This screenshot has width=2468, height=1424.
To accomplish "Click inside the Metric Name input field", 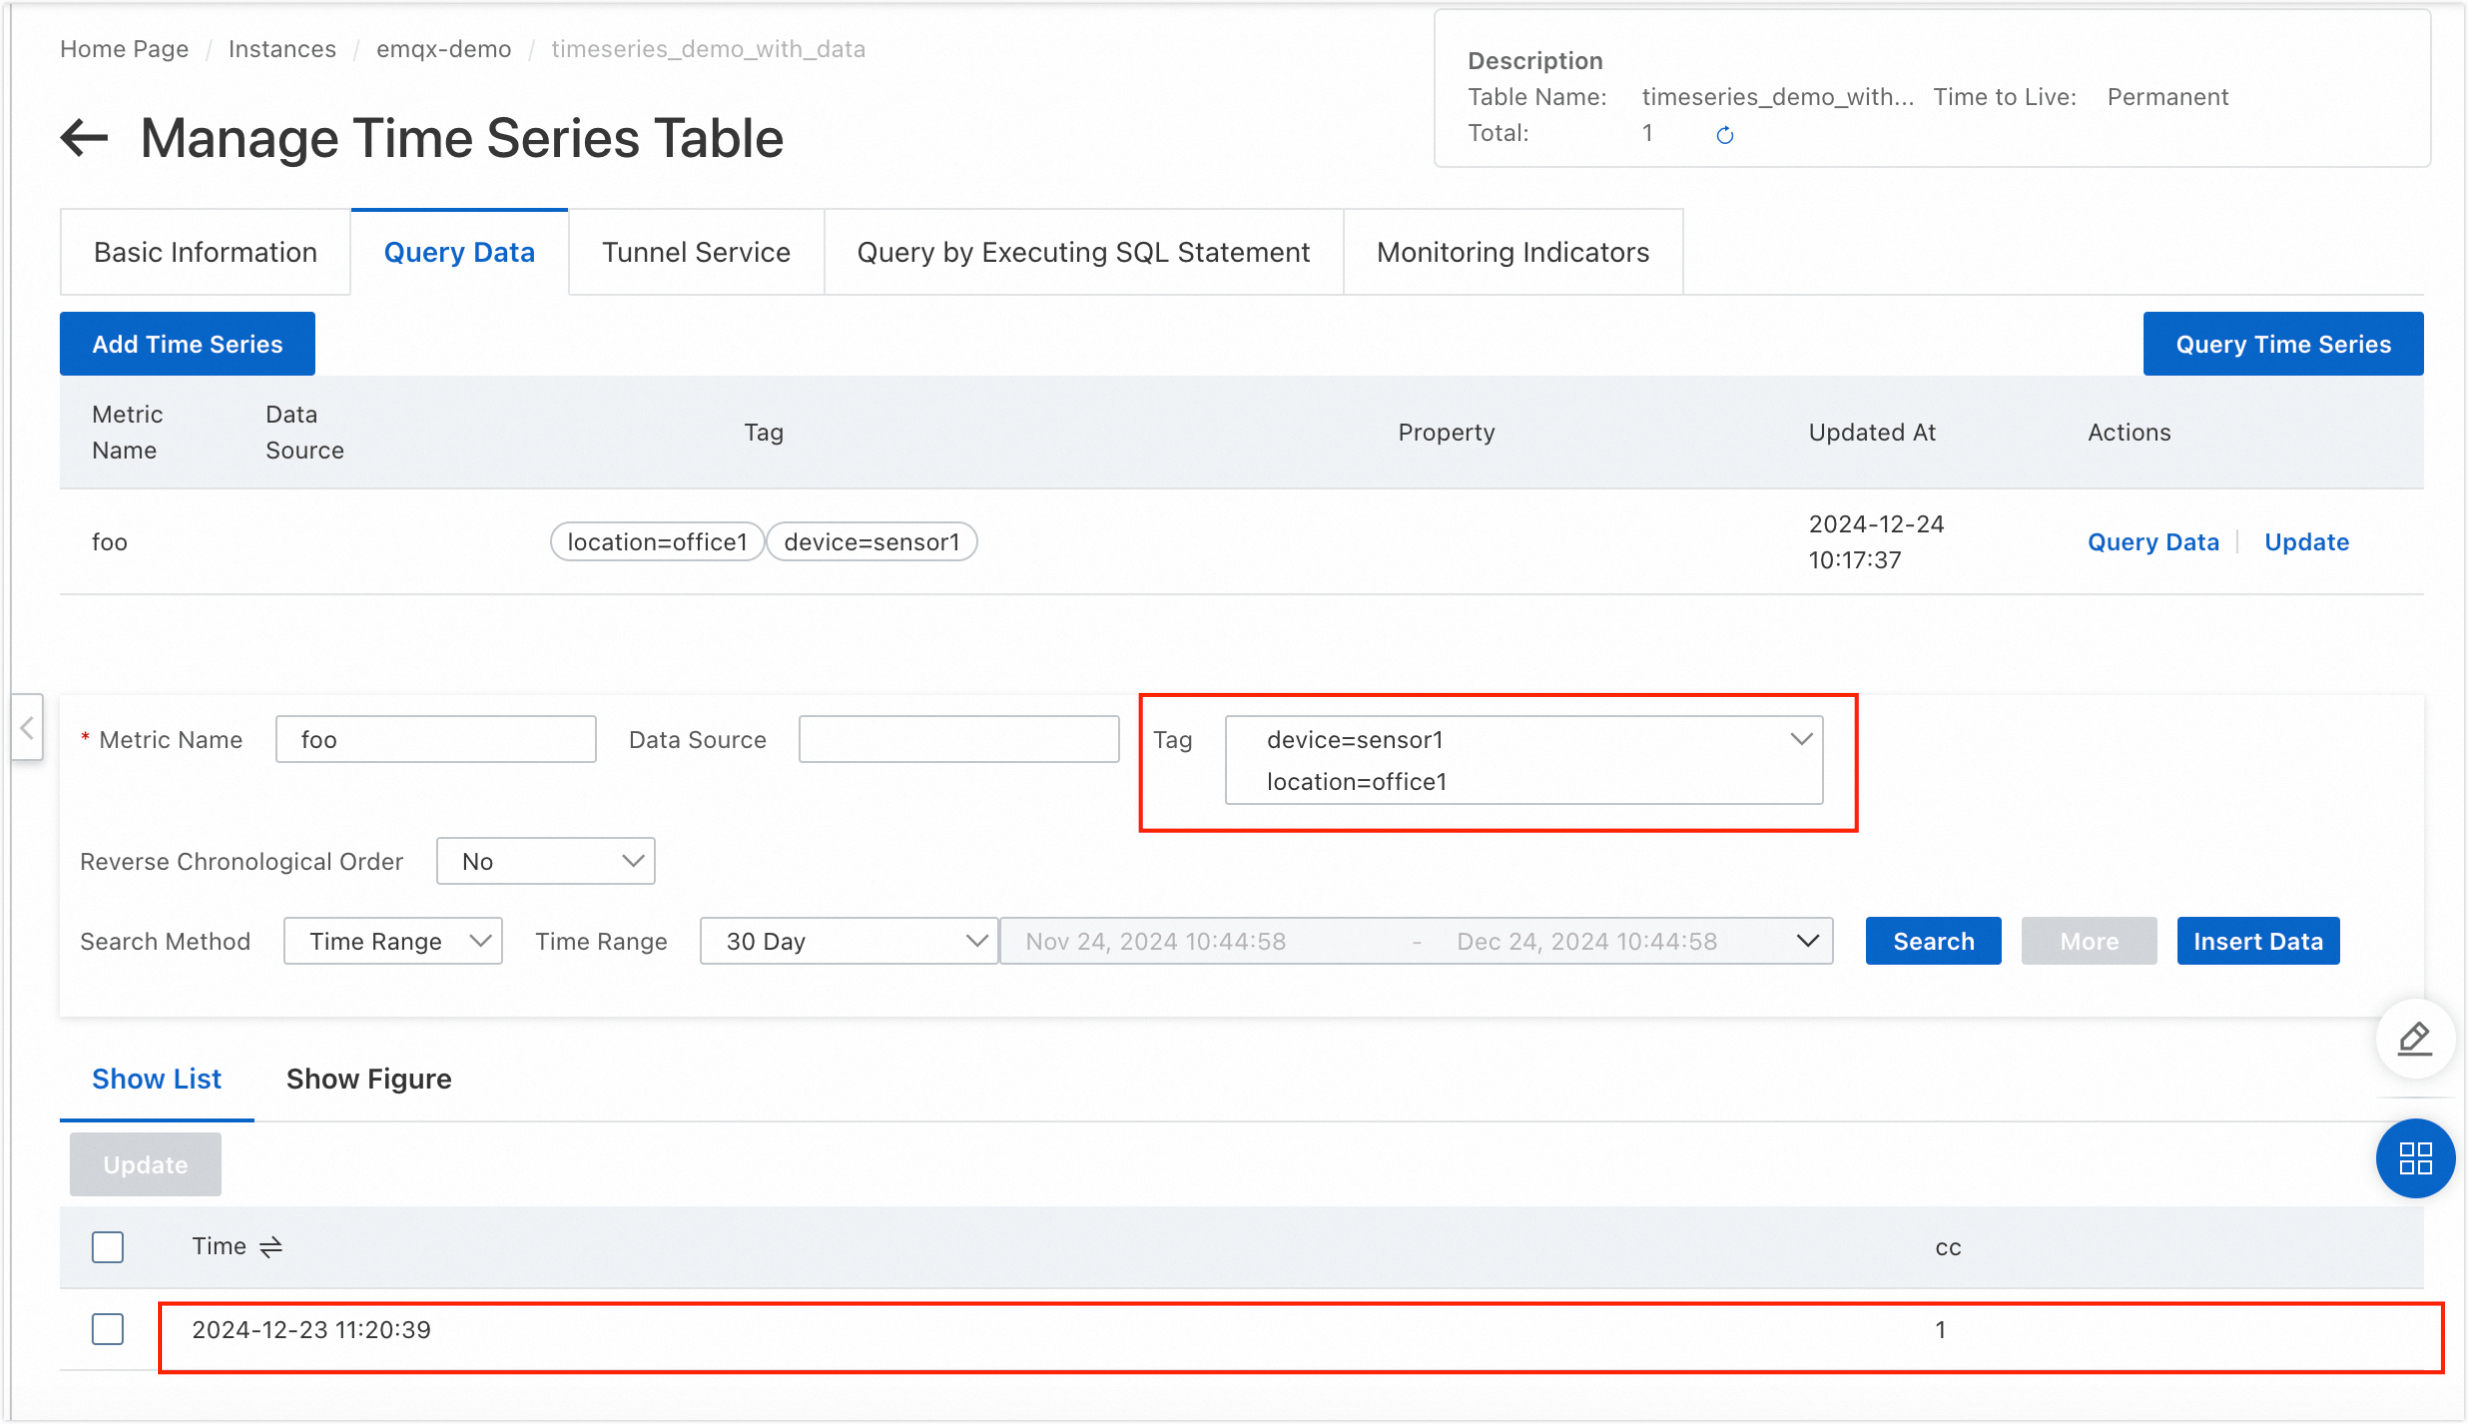I will (435, 739).
